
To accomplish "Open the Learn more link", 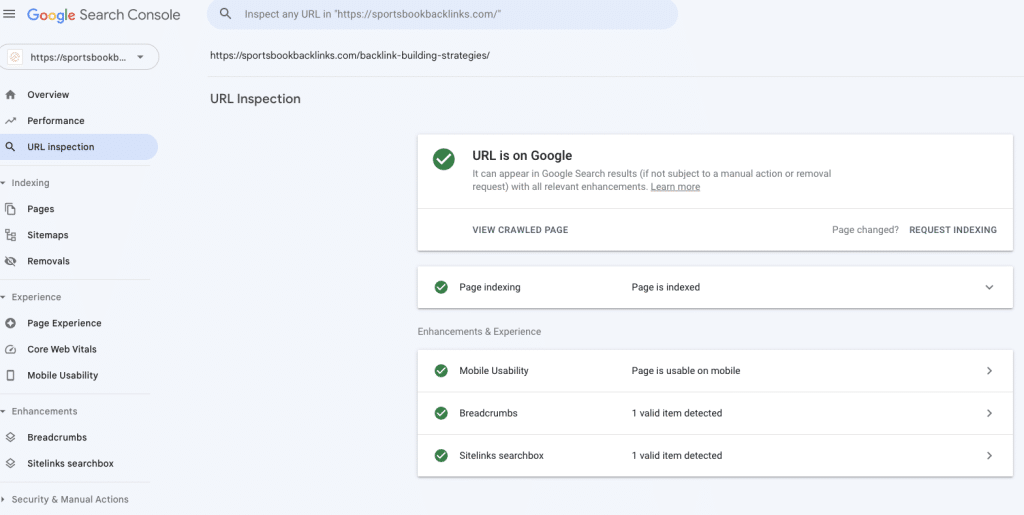I will pyautogui.click(x=675, y=187).
